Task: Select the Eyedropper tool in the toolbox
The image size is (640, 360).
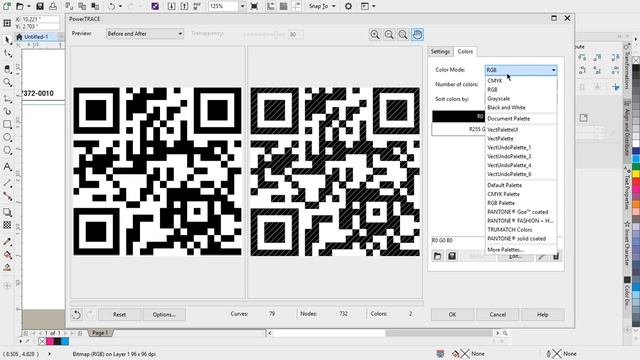Action: click(7, 242)
